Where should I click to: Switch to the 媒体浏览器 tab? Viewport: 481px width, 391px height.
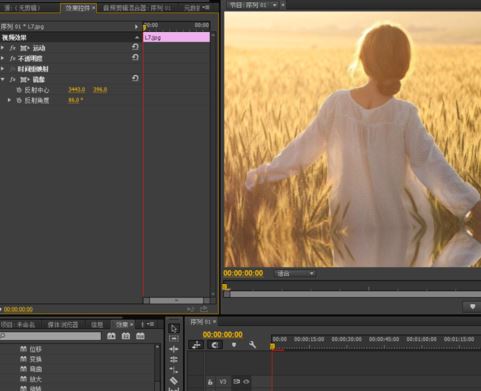[x=62, y=324]
